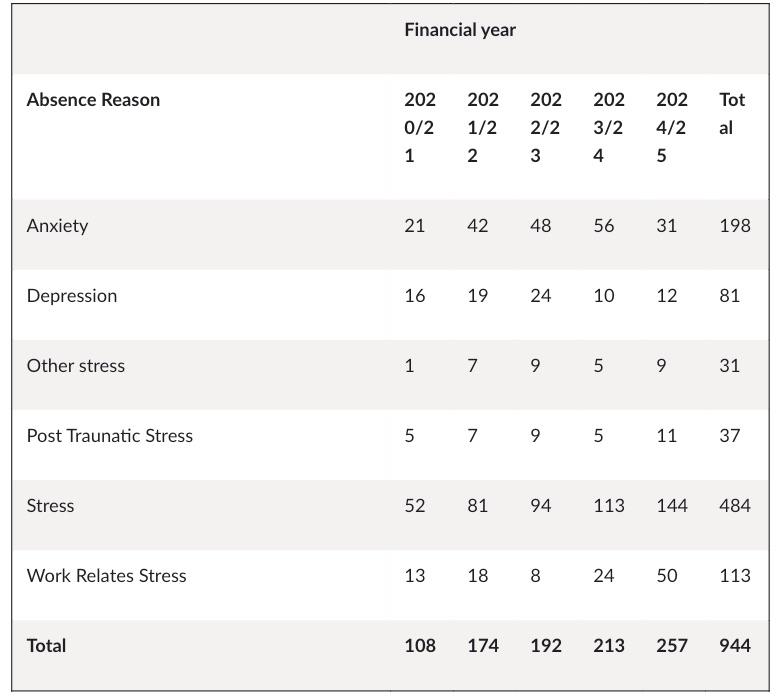The height and width of the screenshot is (699, 781).
Task: Select Depression value 24 for 2022/23
Action: click(541, 296)
